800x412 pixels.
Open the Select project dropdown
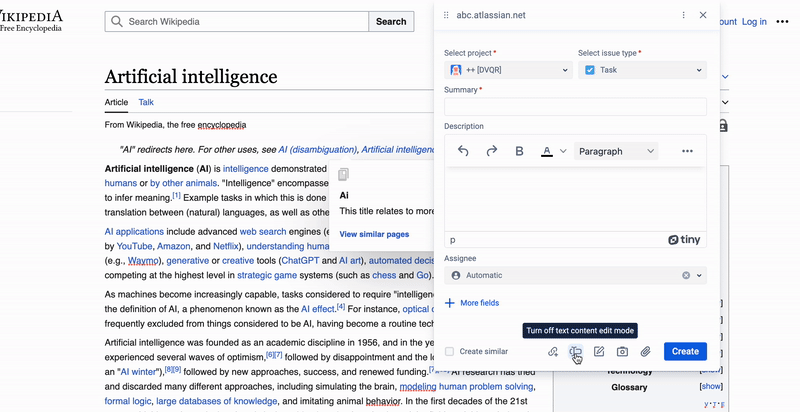coord(508,70)
